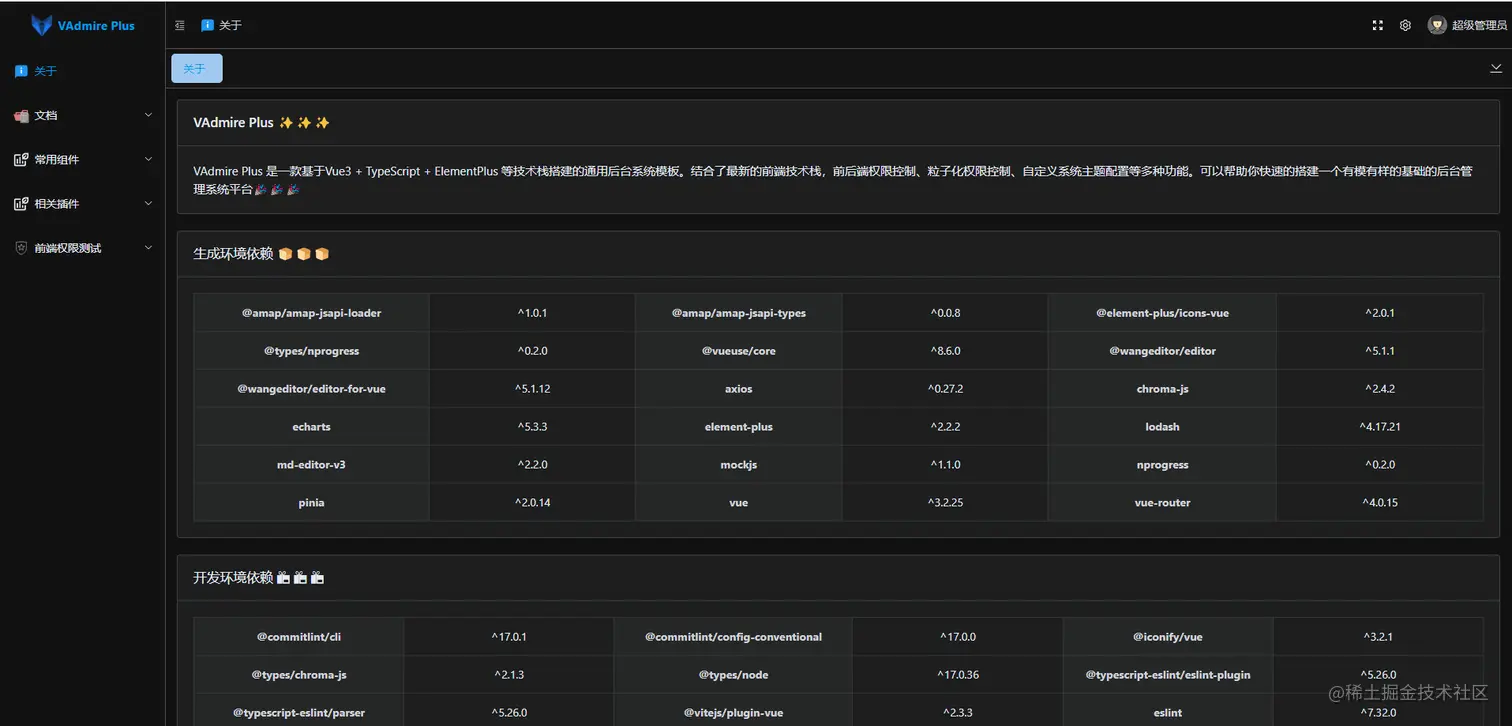Image resolution: width=1512 pixels, height=726 pixels.
Task: Click the ^8.6.0 version cell
Action: [945, 351]
